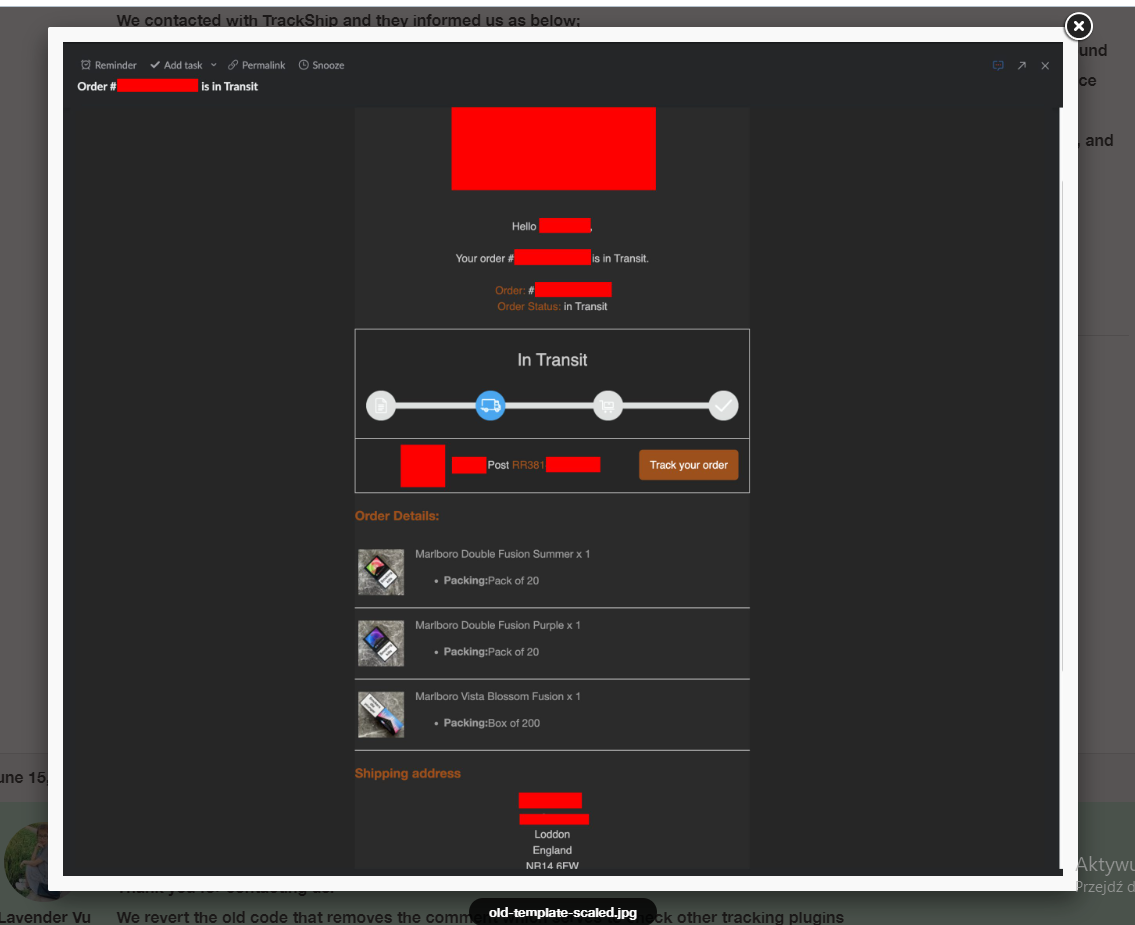The image size is (1135, 925).
Task: Click the Order Details heading
Action: (397, 516)
